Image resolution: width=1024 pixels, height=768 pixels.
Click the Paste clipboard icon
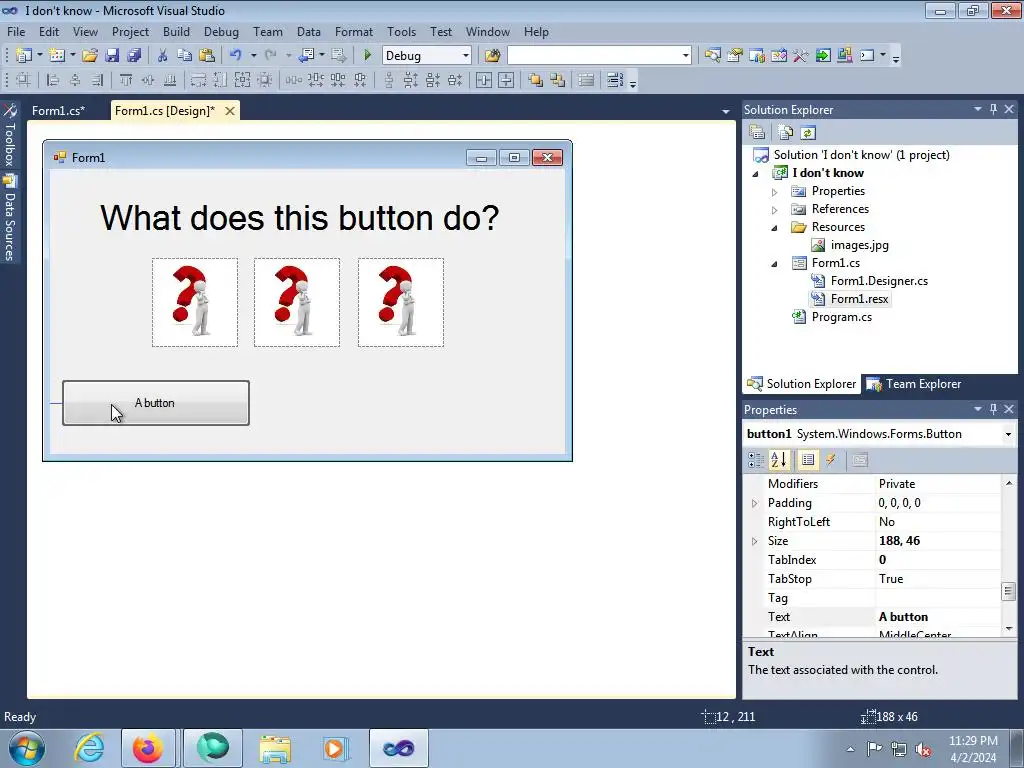point(207,56)
